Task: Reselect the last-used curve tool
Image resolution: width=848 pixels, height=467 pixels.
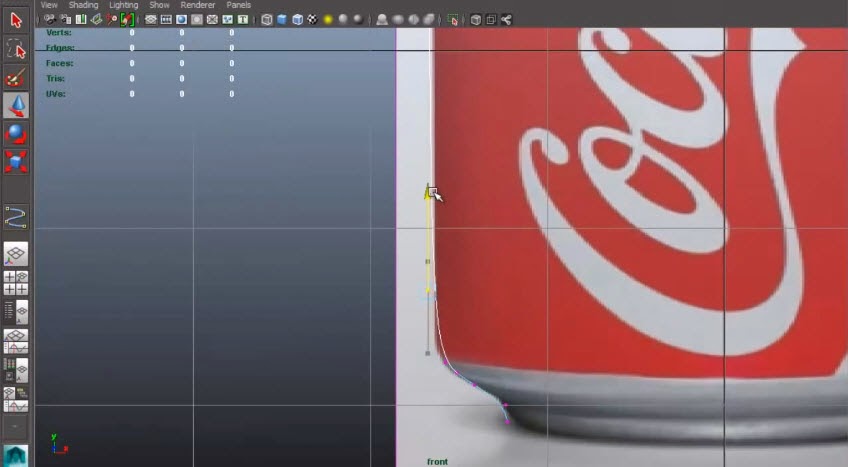Action: click(16, 217)
